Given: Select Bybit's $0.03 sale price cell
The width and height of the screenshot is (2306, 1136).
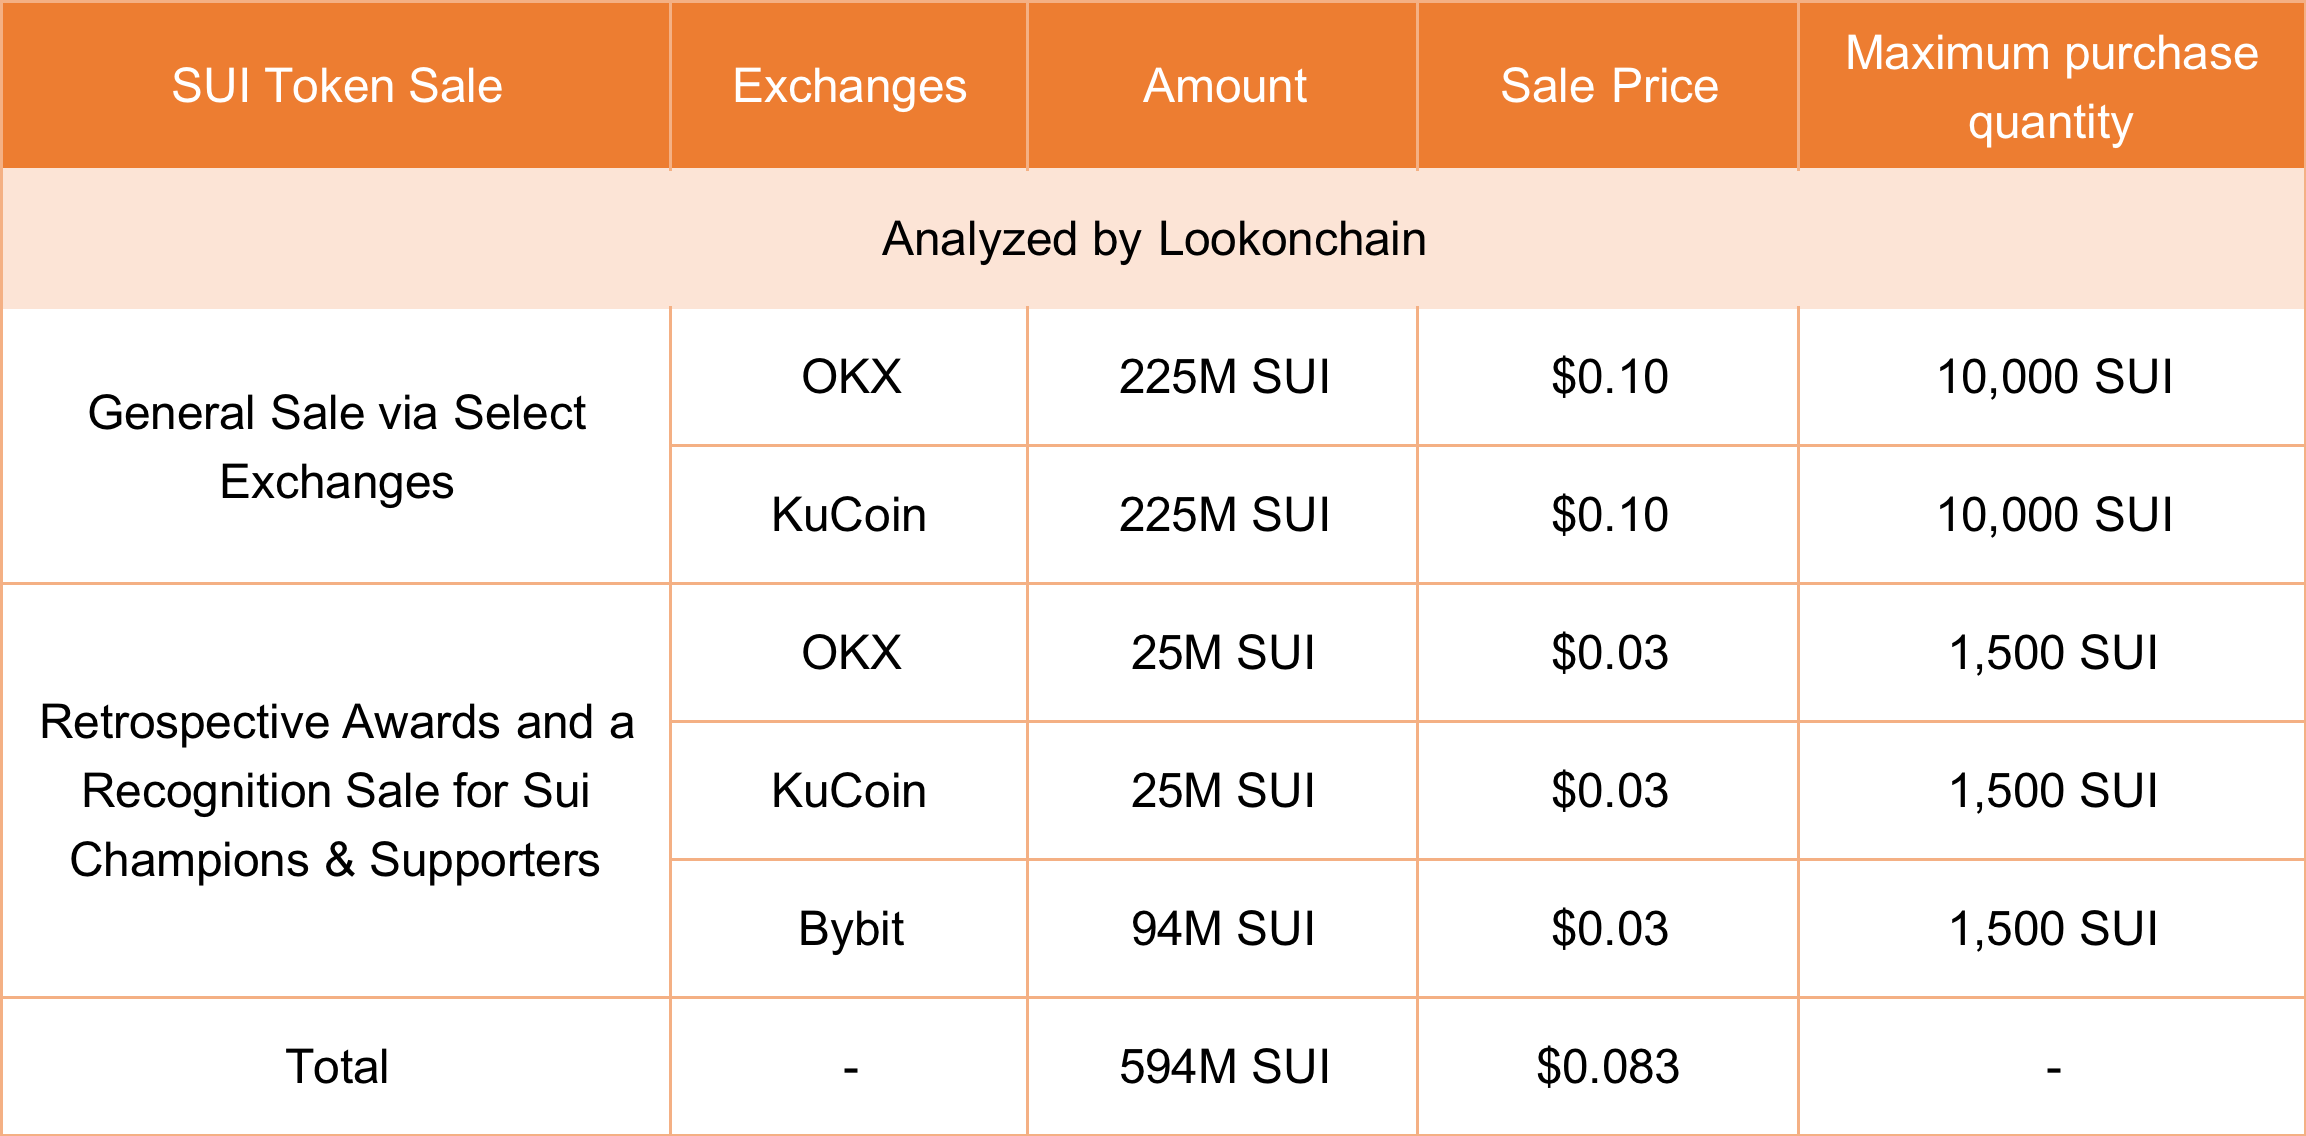Looking at the screenshot, I should [1609, 929].
